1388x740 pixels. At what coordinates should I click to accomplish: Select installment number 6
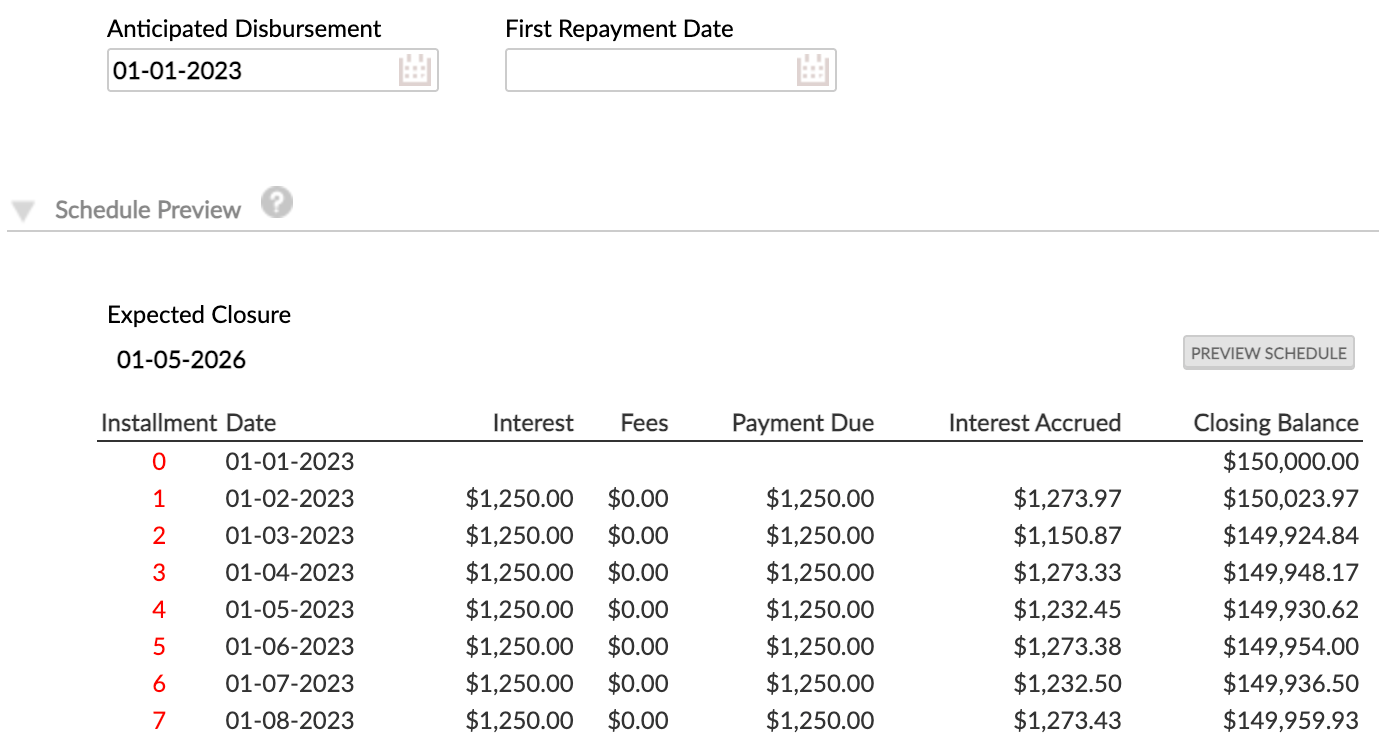point(159,684)
